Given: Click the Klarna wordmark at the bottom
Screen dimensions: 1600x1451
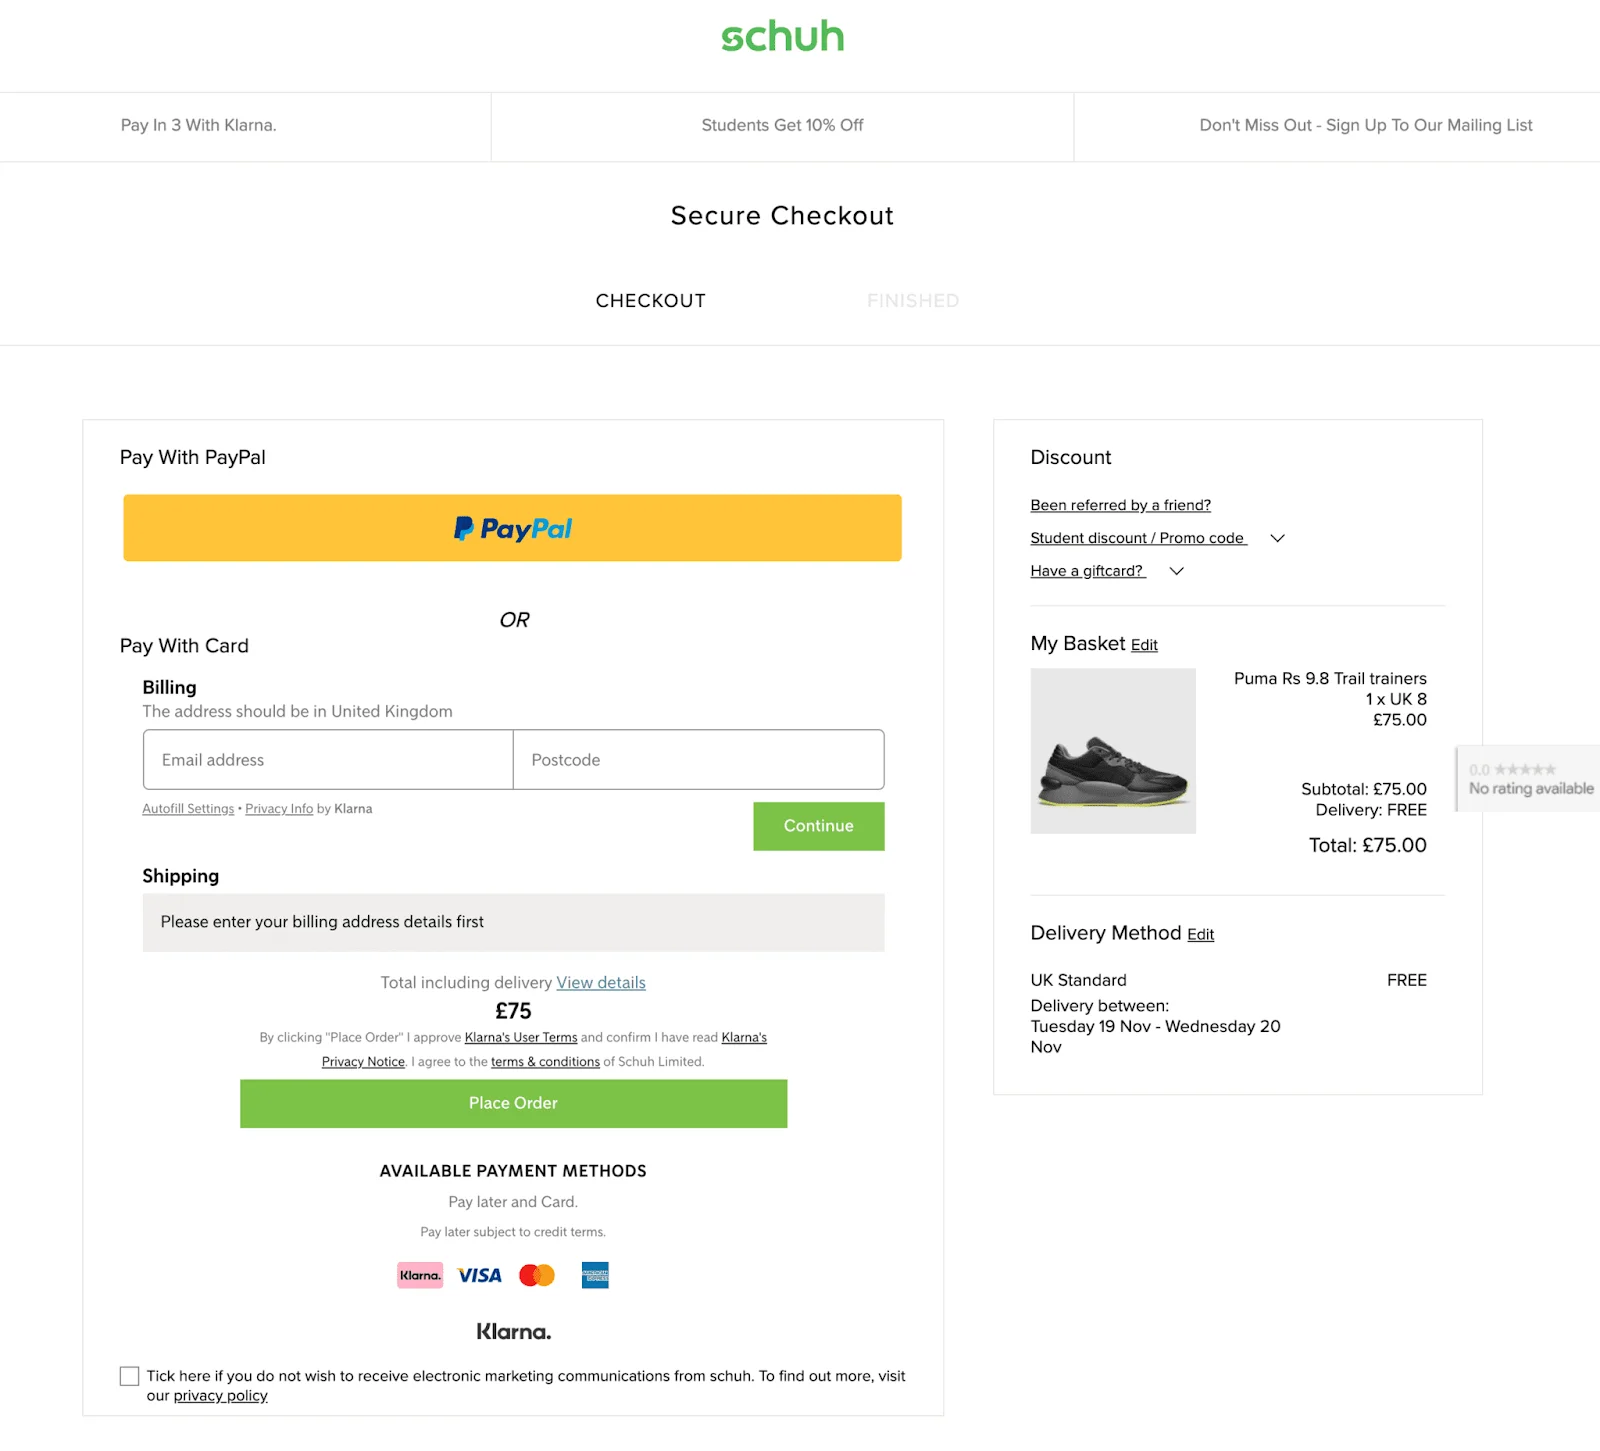Looking at the screenshot, I should pyautogui.click(x=513, y=1331).
